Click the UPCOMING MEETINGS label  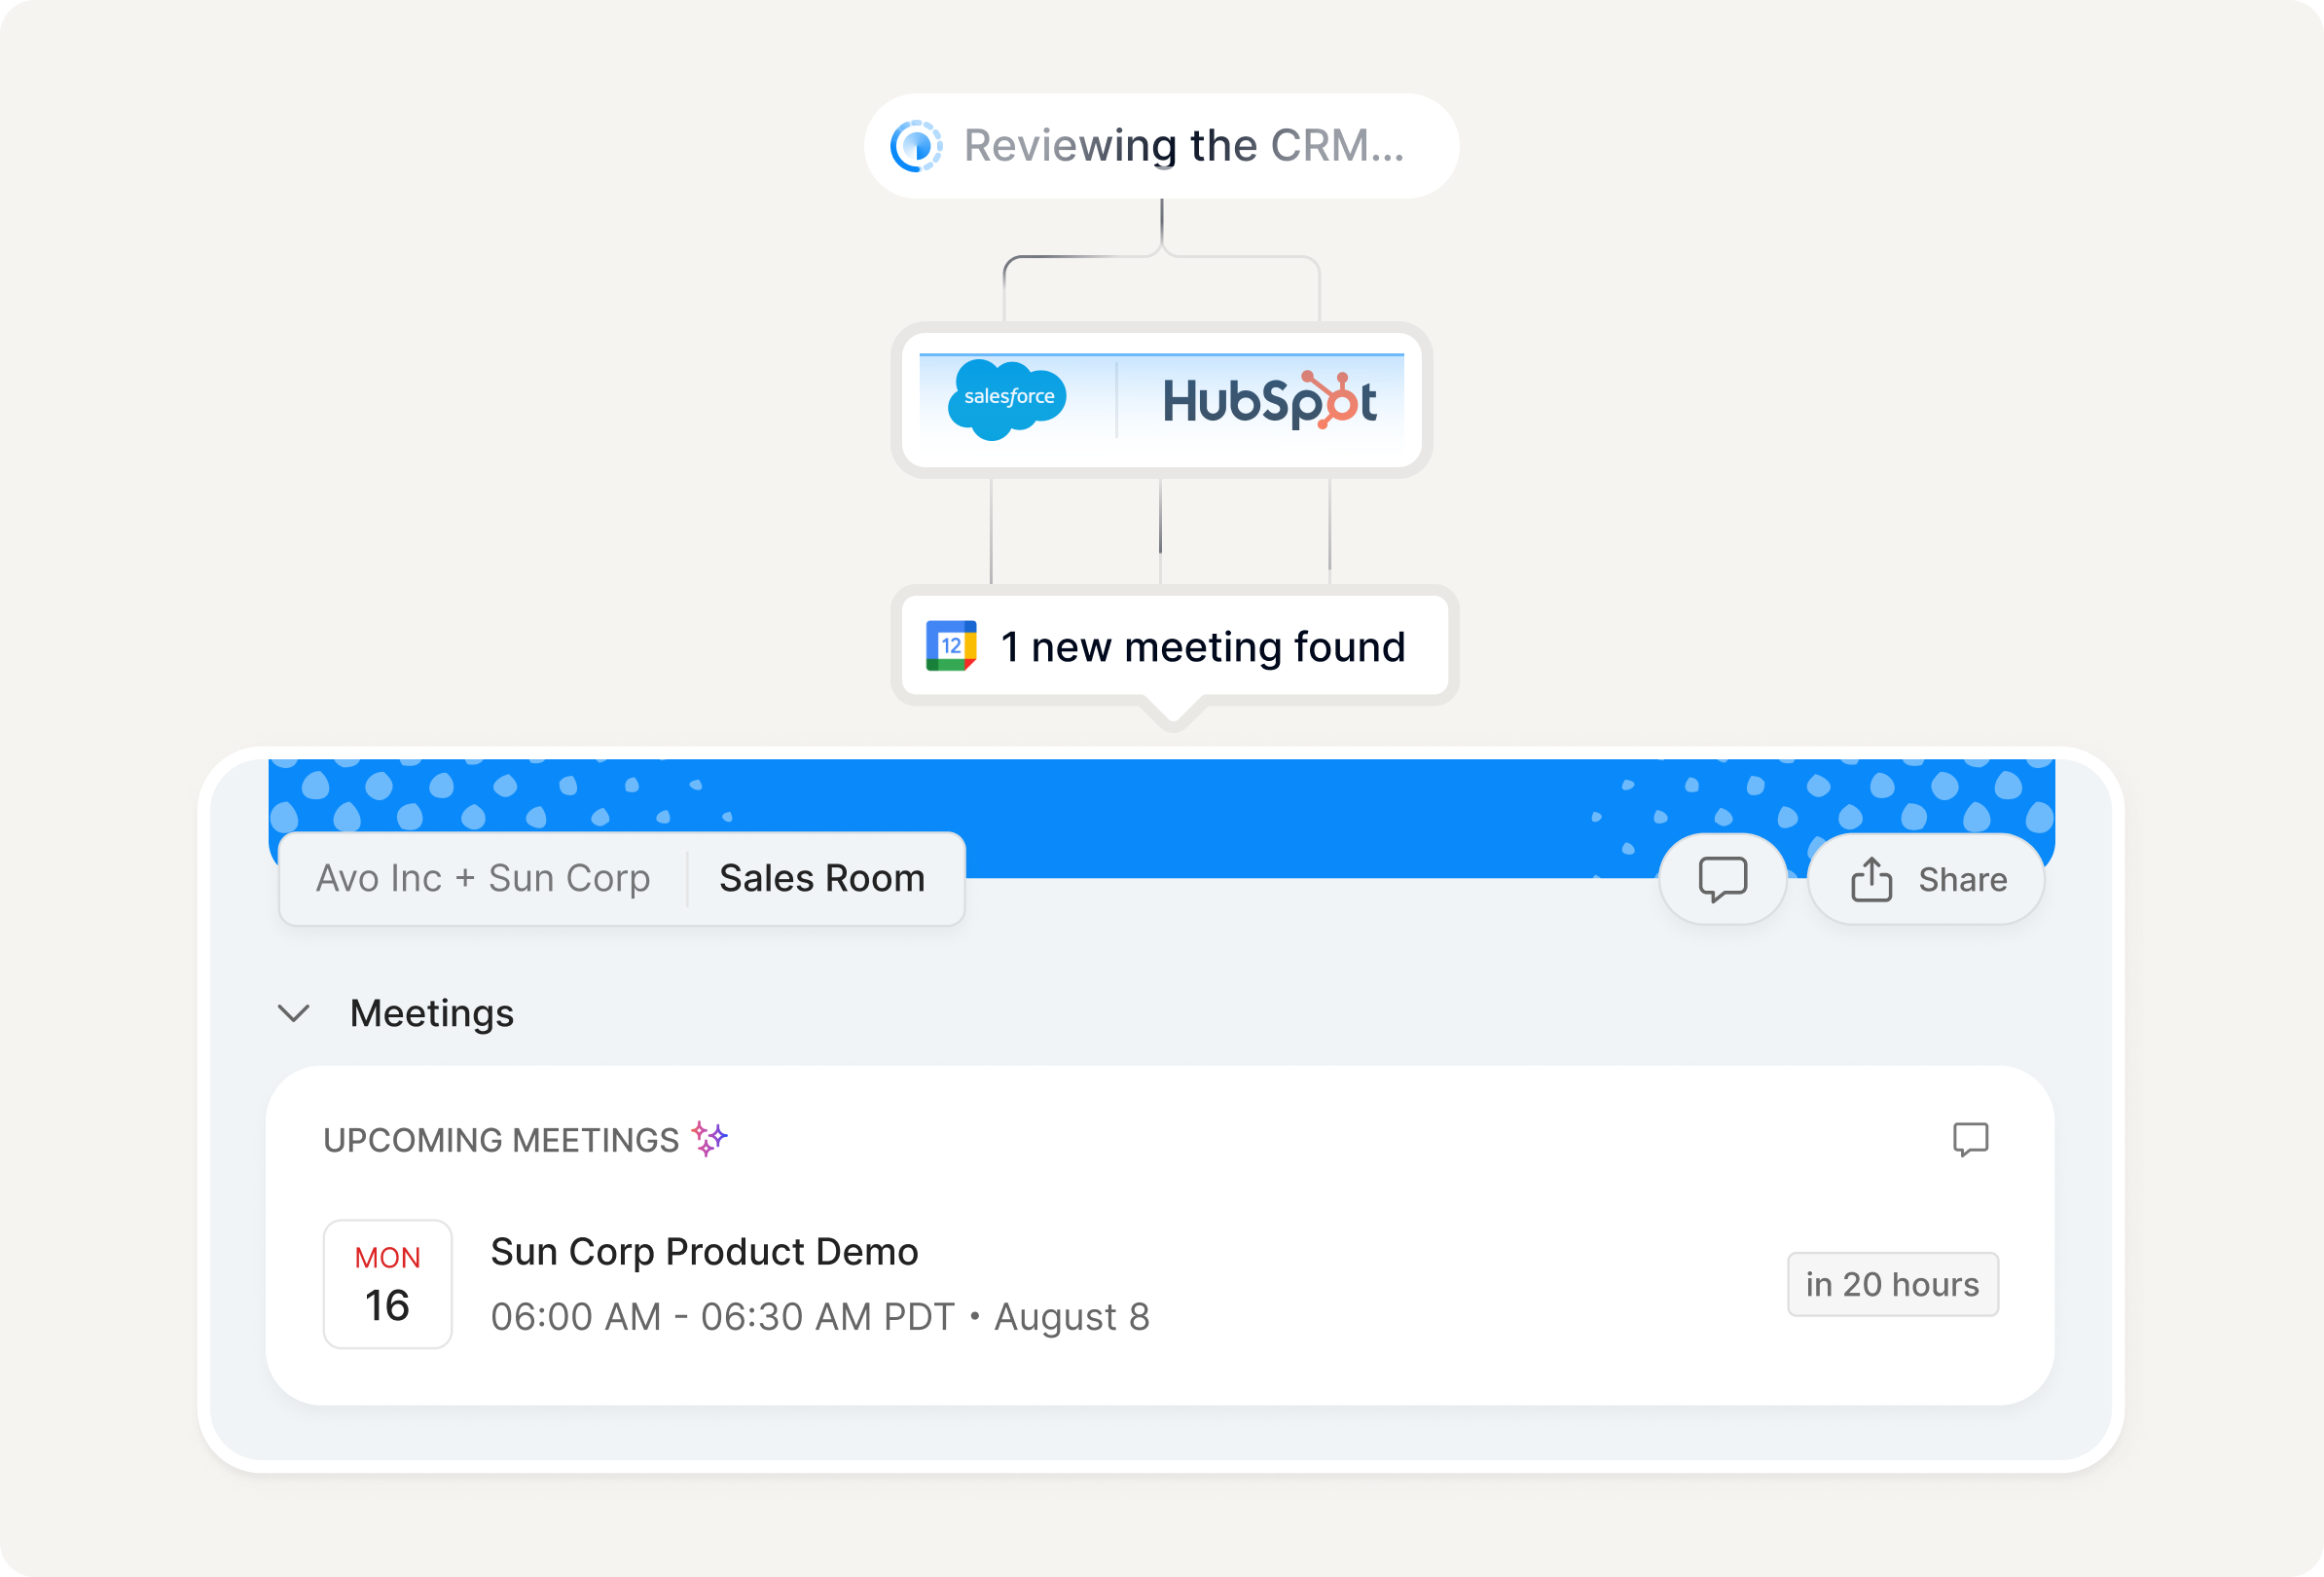coord(501,1140)
